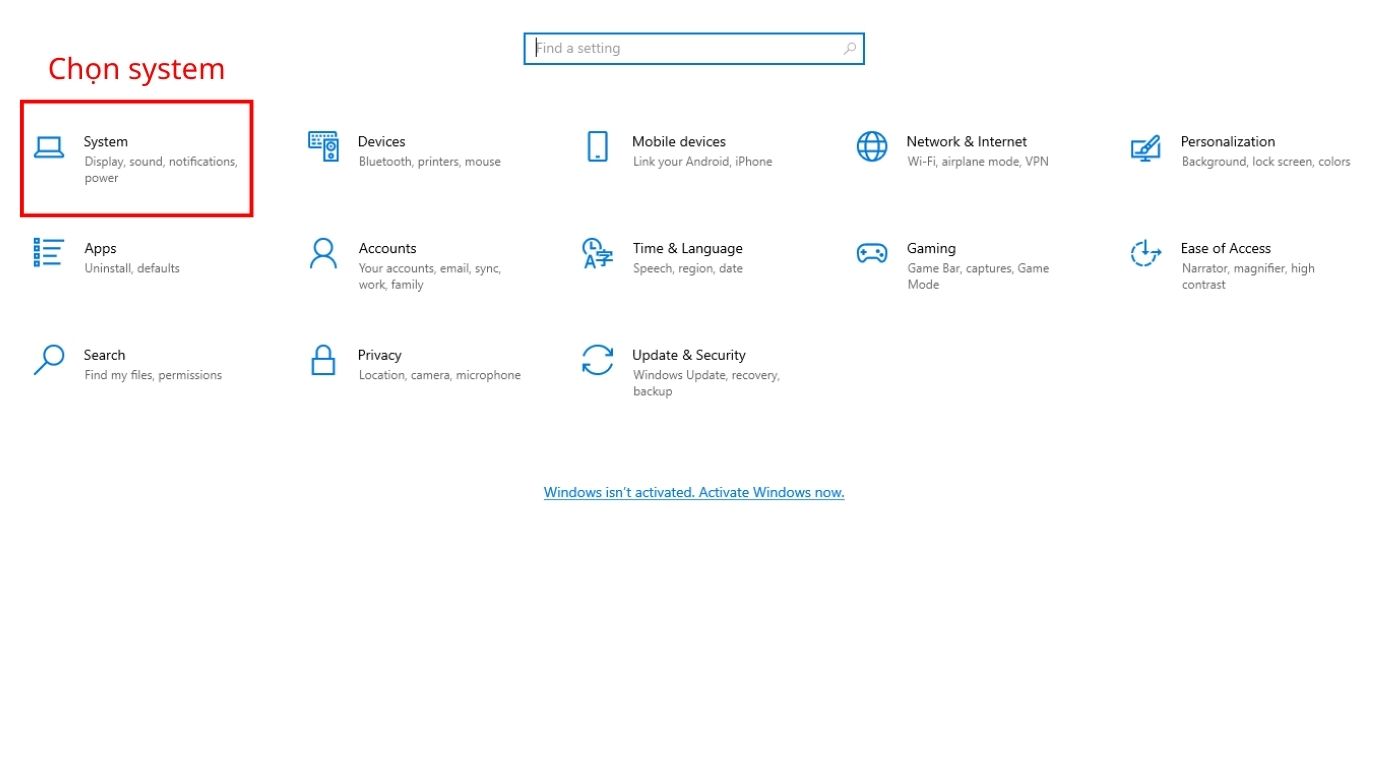Click the Mobile devices phone icon
Viewport: 1376px width, 768px height.
tap(597, 146)
